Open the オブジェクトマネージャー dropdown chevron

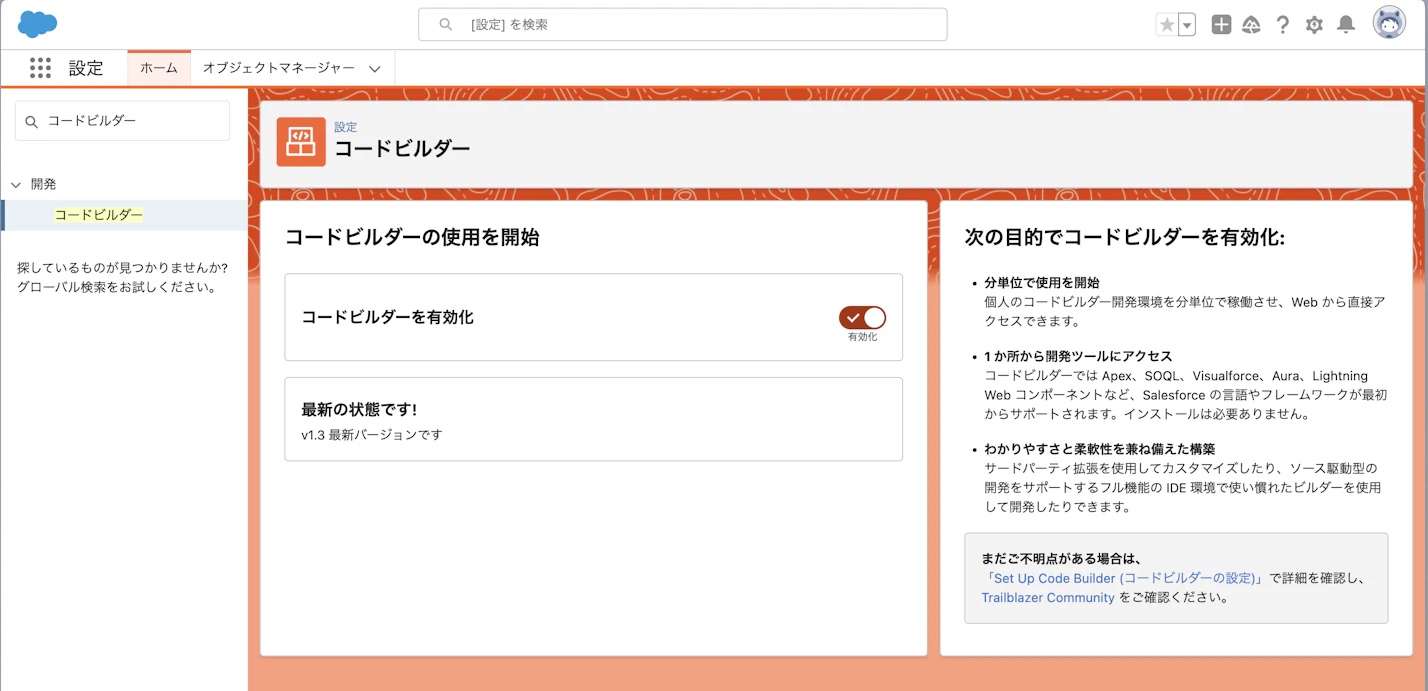pyautogui.click(x=374, y=68)
